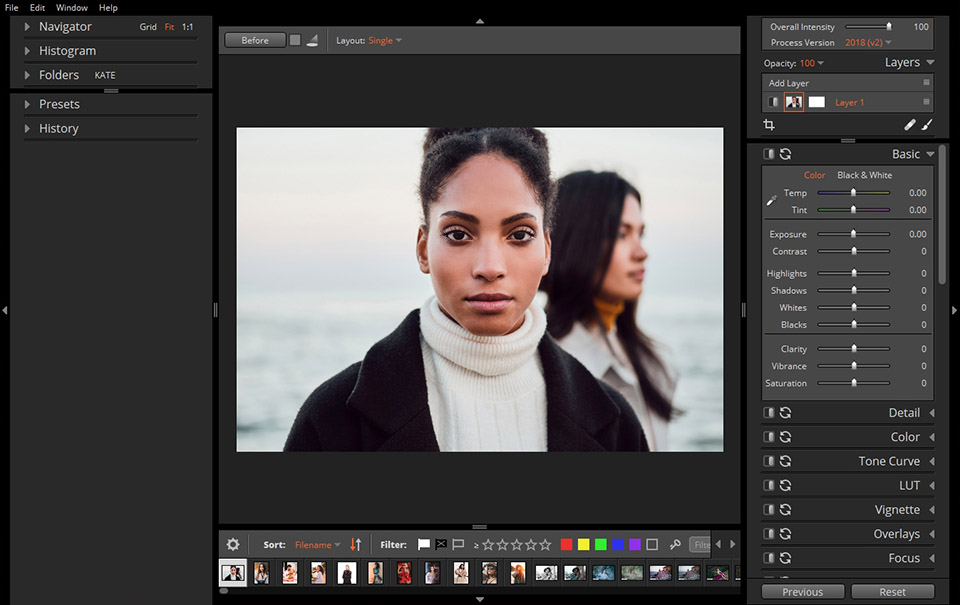The width and height of the screenshot is (960, 605).
Task: Reverse the sort order with arrows icon
Action: coord(355,545)
